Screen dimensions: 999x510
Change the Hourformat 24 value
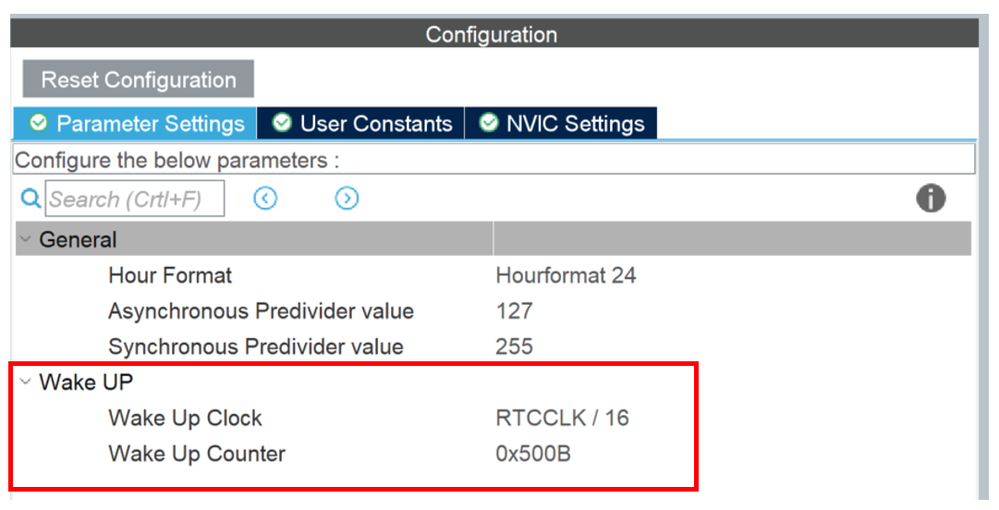565,275
